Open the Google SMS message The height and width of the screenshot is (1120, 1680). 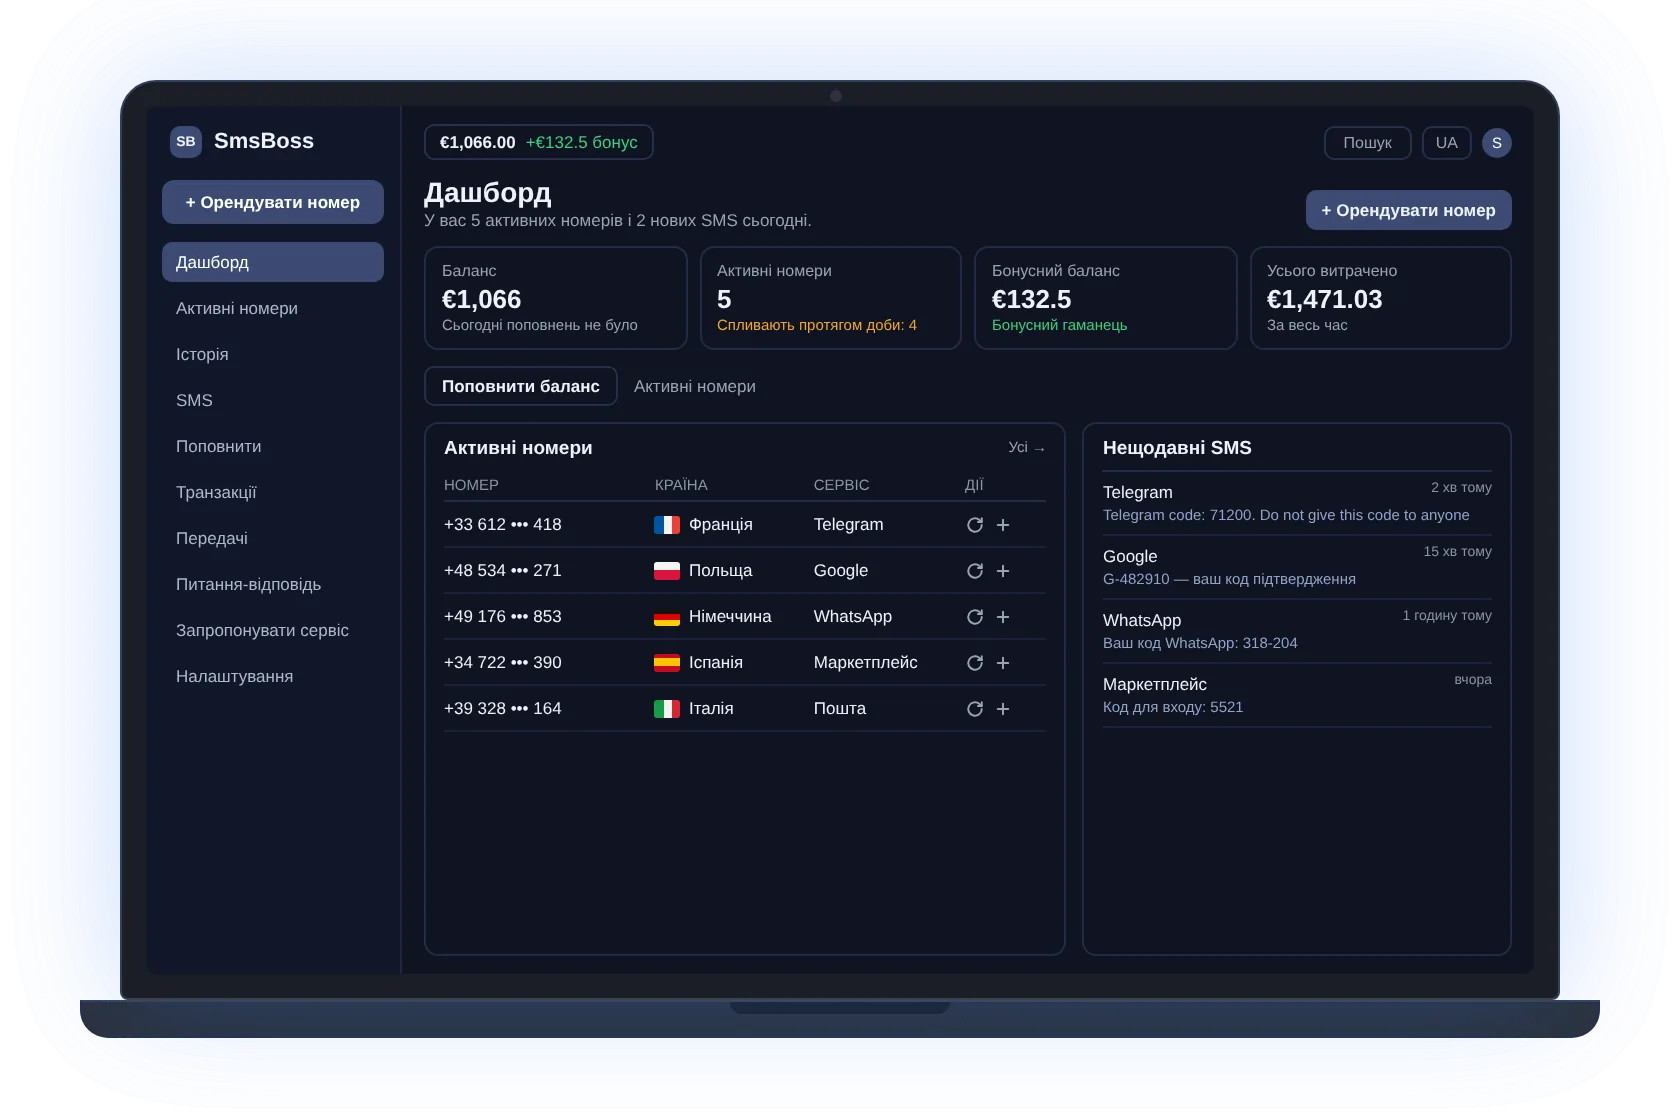tap(1297, 567)
